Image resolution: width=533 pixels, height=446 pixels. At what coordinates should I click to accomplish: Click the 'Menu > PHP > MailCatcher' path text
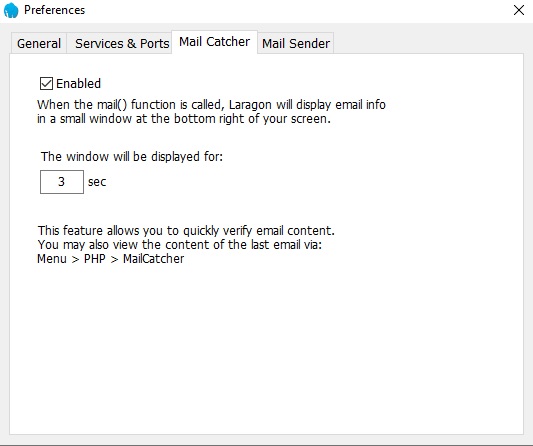[110, 259]
